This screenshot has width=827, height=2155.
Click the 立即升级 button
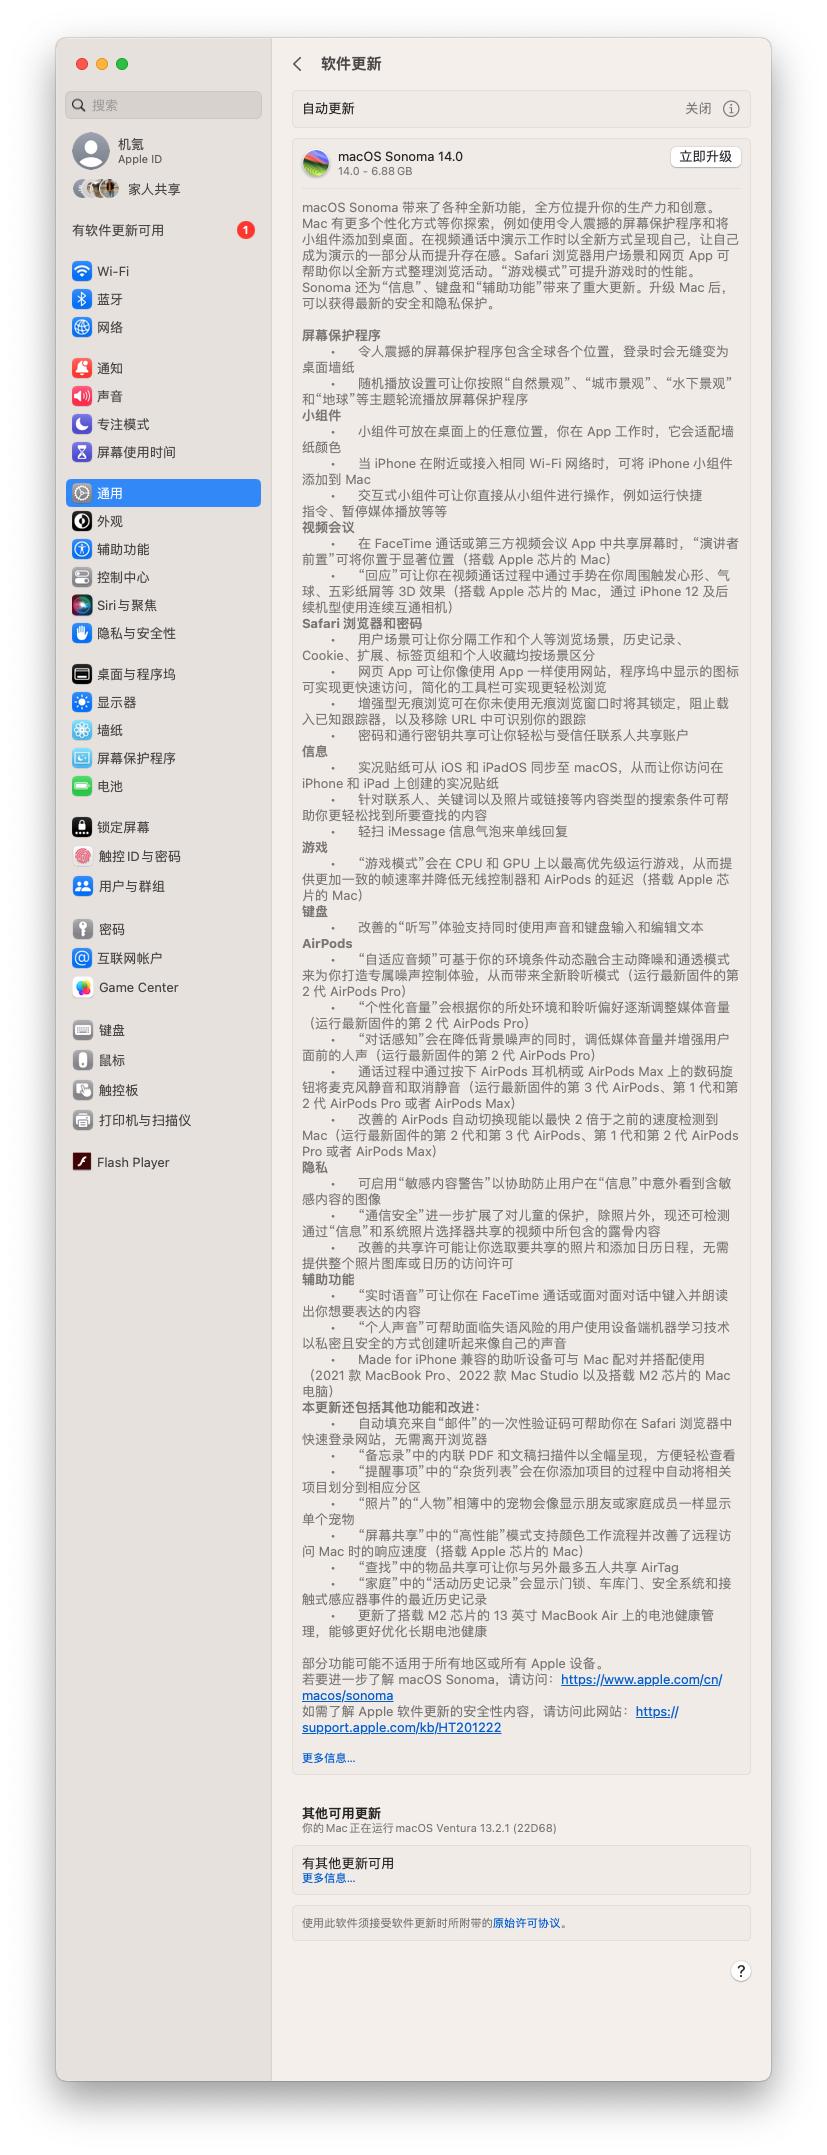(706, 156)
